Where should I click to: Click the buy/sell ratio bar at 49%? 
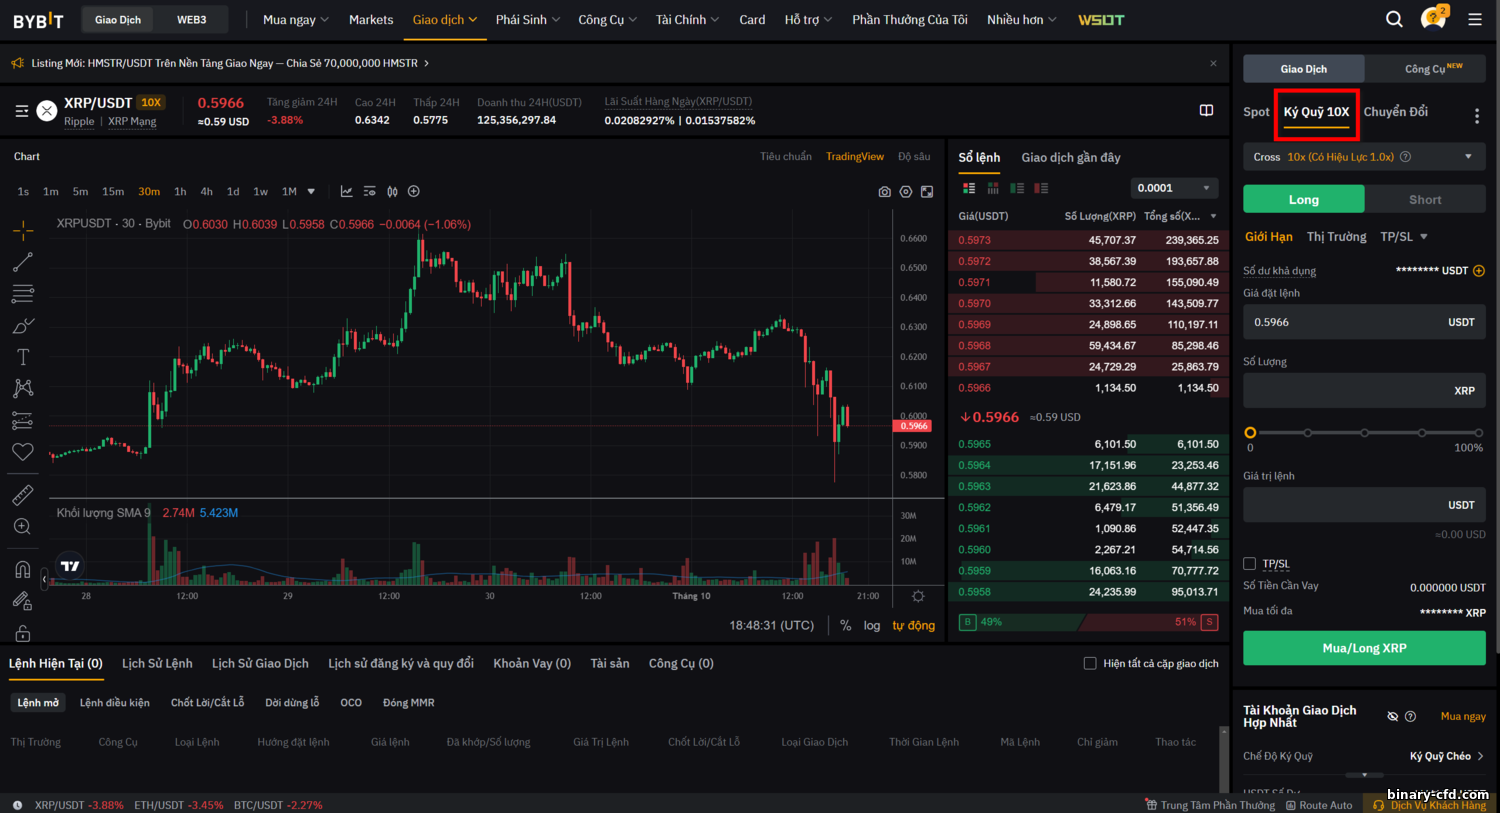1088,622
